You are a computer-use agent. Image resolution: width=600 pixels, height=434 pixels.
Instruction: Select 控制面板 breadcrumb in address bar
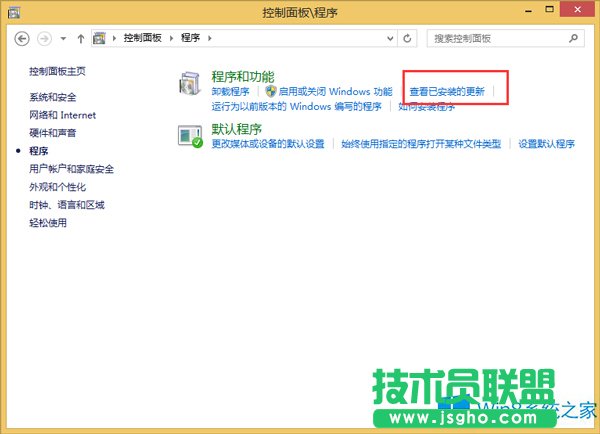tap(142, 38)
